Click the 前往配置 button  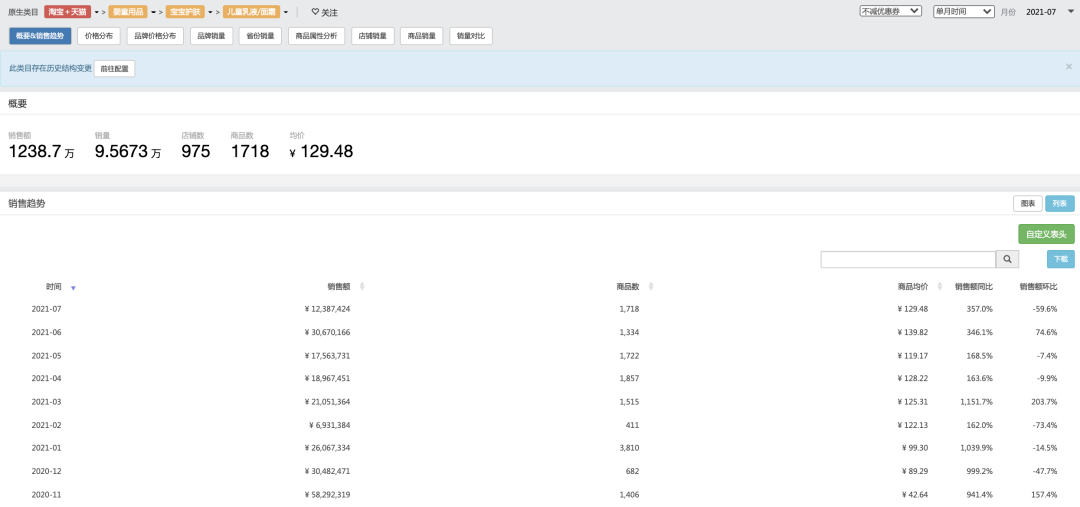(114, 69)
